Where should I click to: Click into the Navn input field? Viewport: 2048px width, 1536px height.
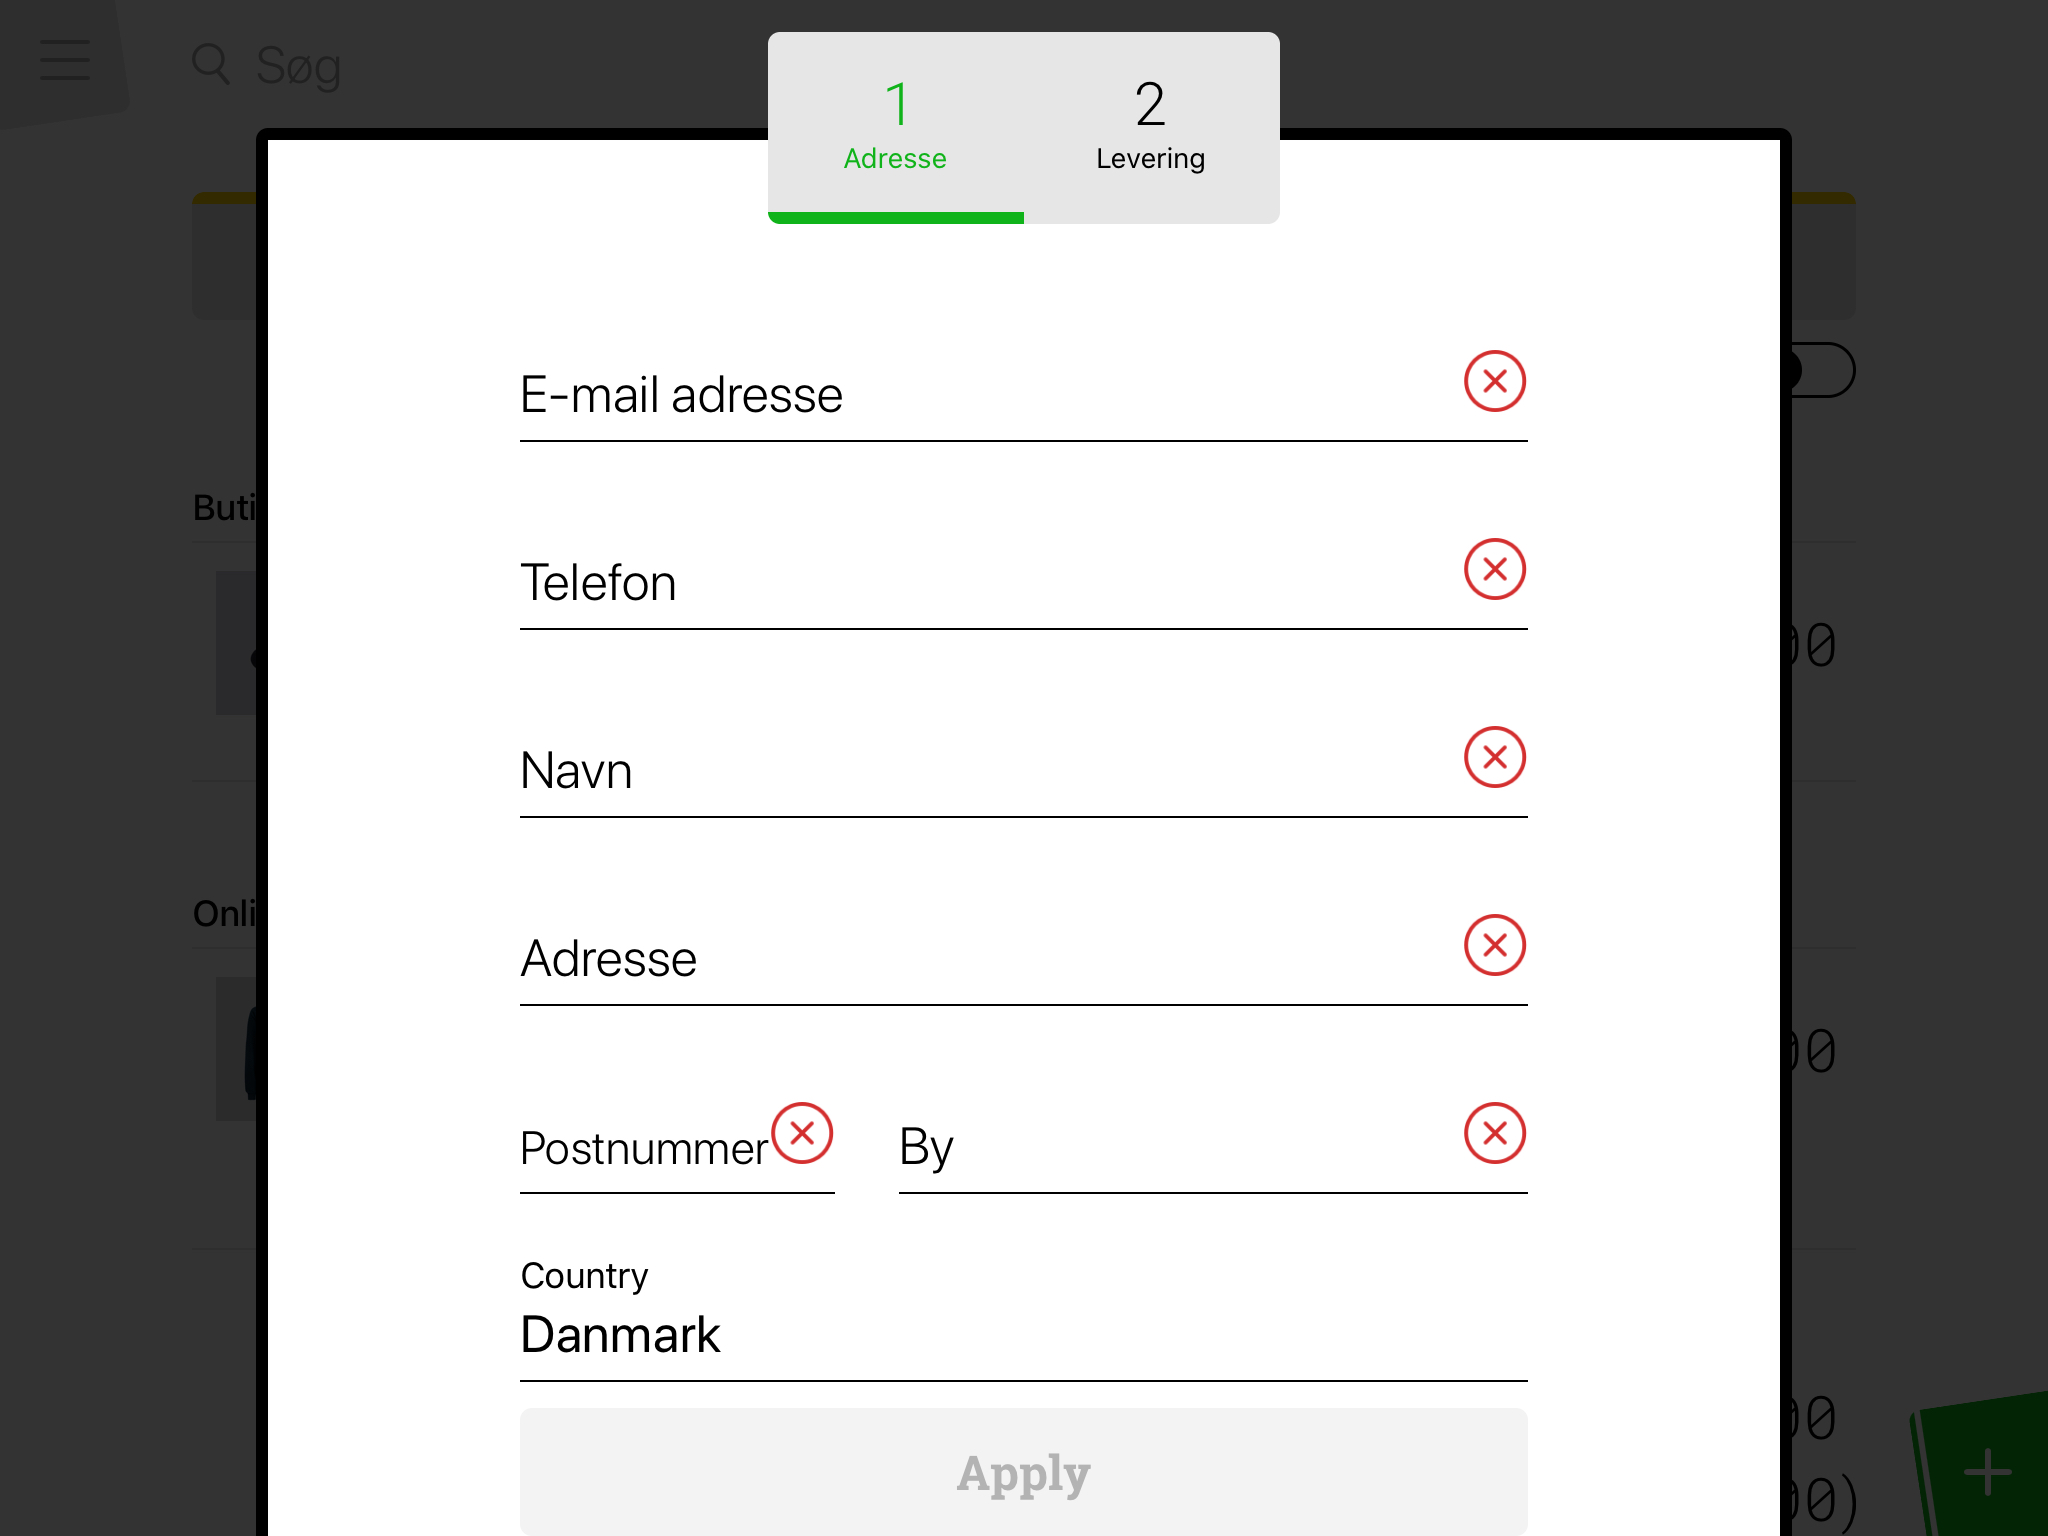[x=980, y=771]
